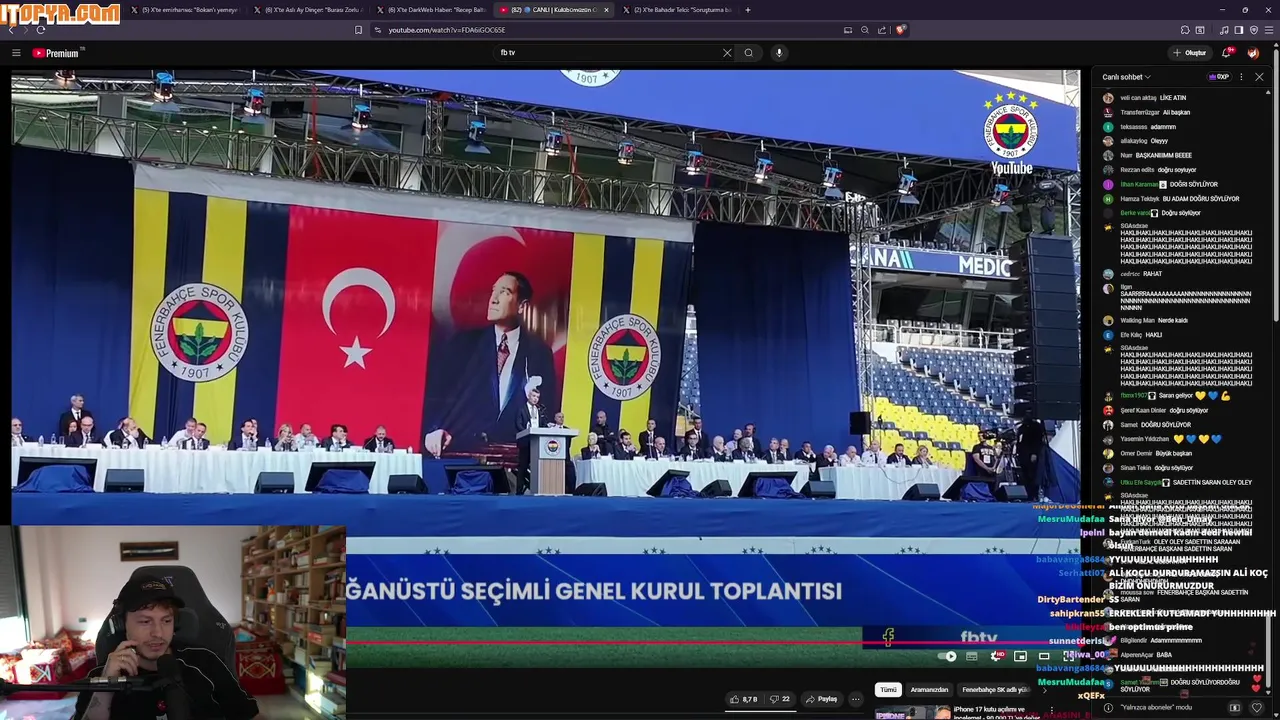Image resolution: width=1280 pixels, height=720 pixels.
Task: Click chat user 'Transferrüzgar'
Action: tap(1140, 112)
